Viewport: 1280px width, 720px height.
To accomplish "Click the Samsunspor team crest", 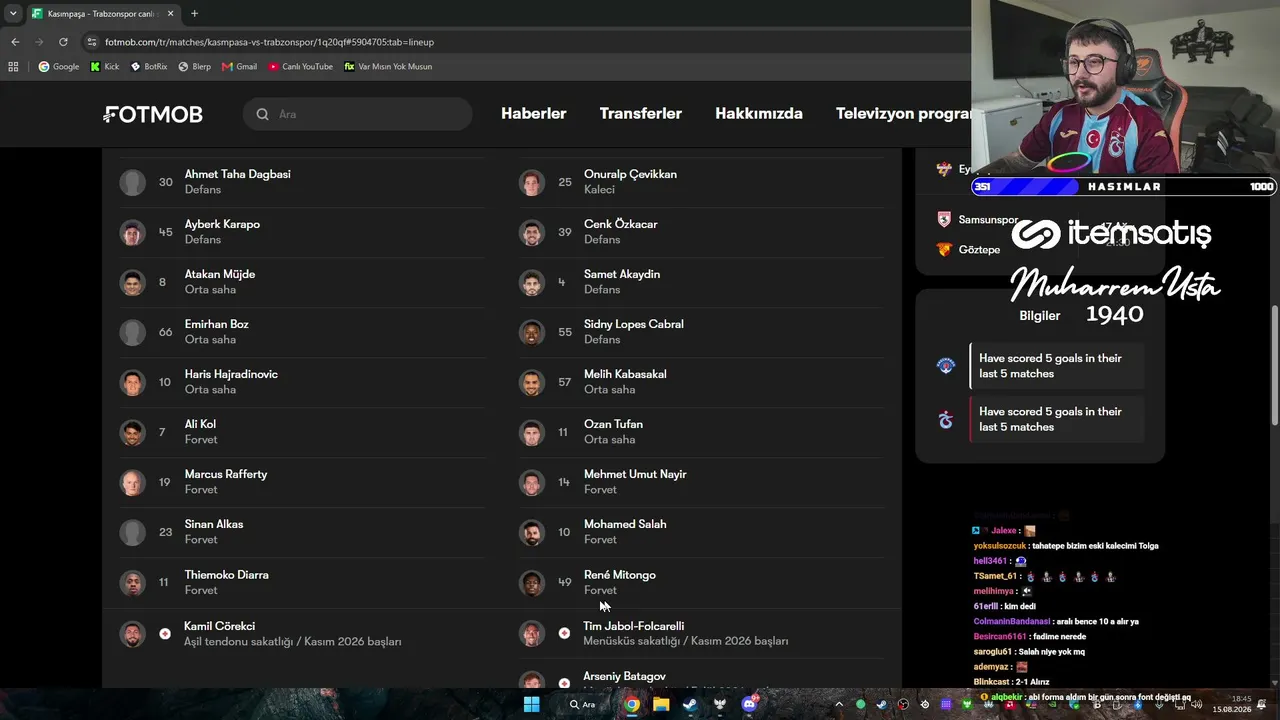I will [x=944, y=220].
